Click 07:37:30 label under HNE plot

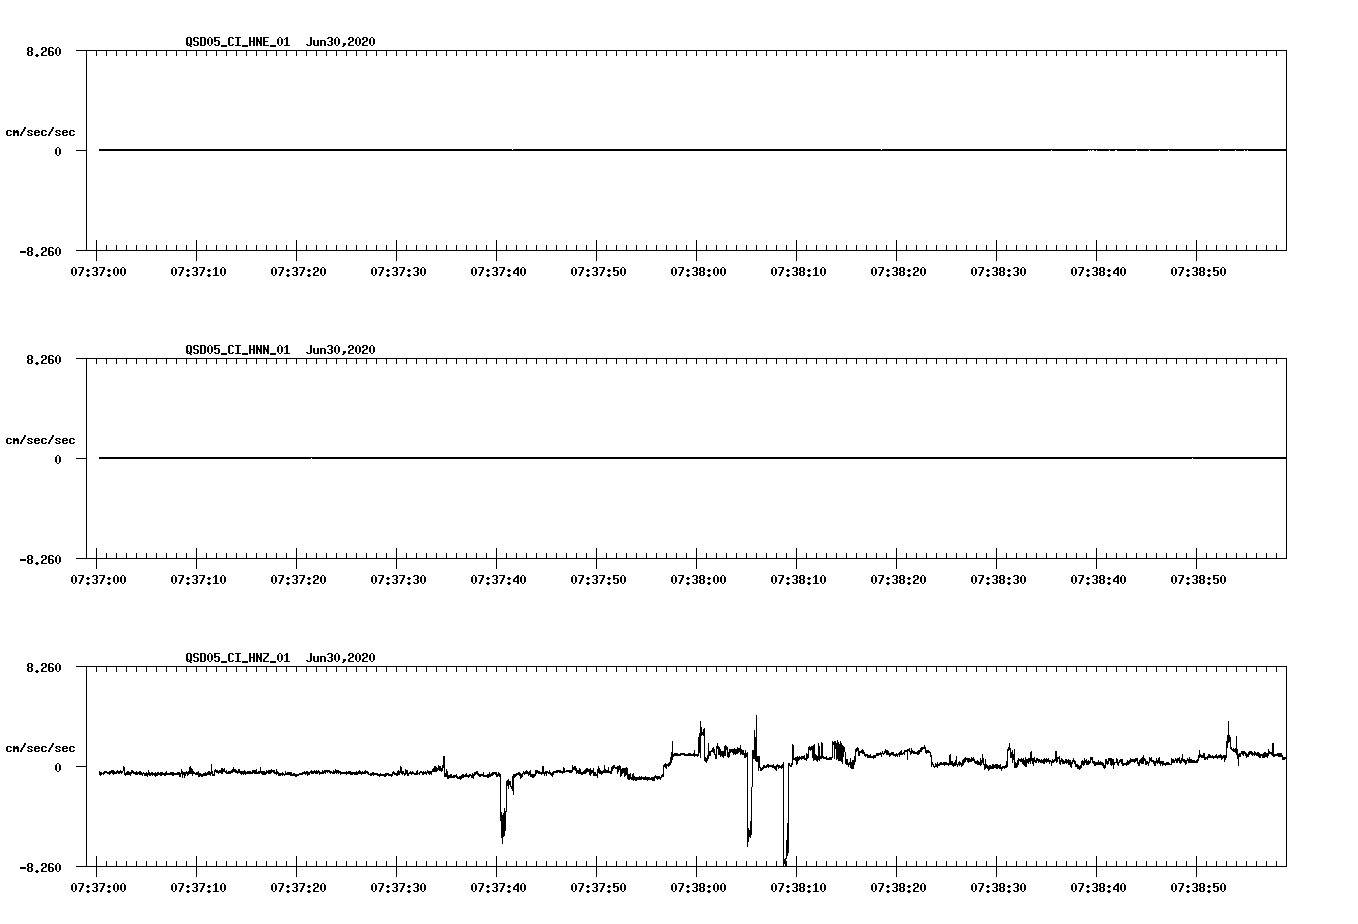[x=398, y=271]
